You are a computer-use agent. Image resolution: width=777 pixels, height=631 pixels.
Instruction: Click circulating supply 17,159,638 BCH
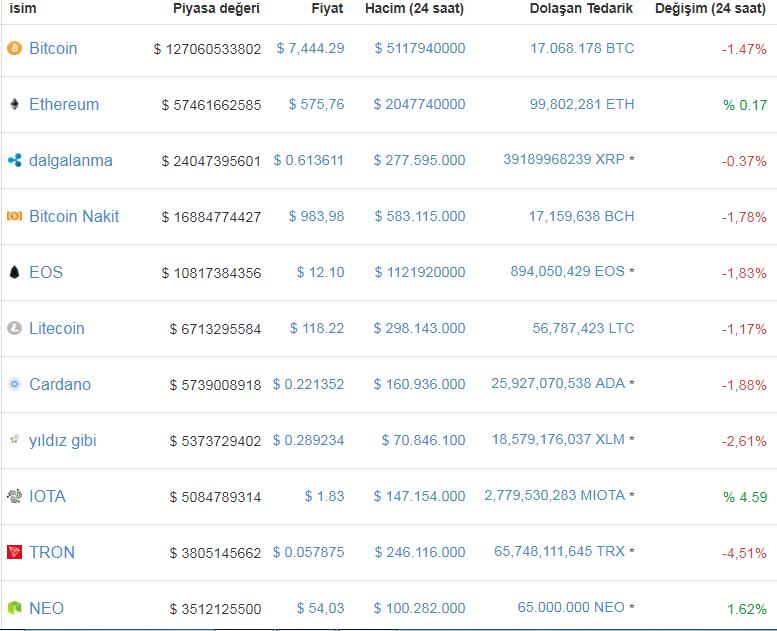(581, 216)
